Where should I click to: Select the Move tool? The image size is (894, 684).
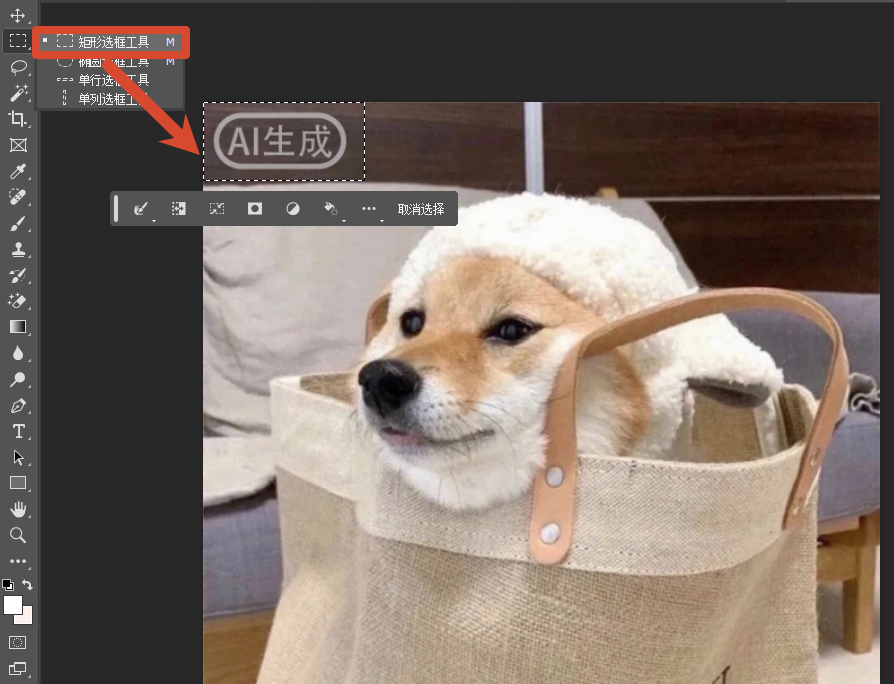point(18,15)
